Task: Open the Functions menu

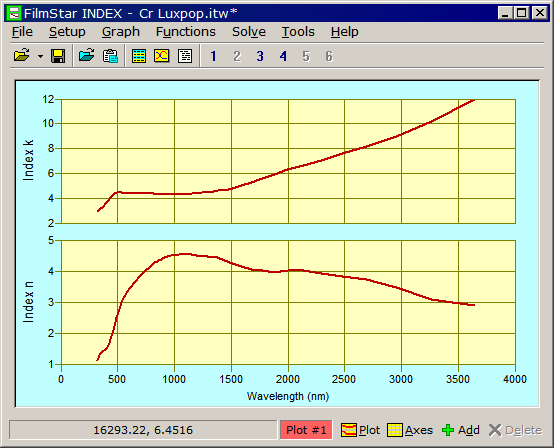Action: pos(186,32)
